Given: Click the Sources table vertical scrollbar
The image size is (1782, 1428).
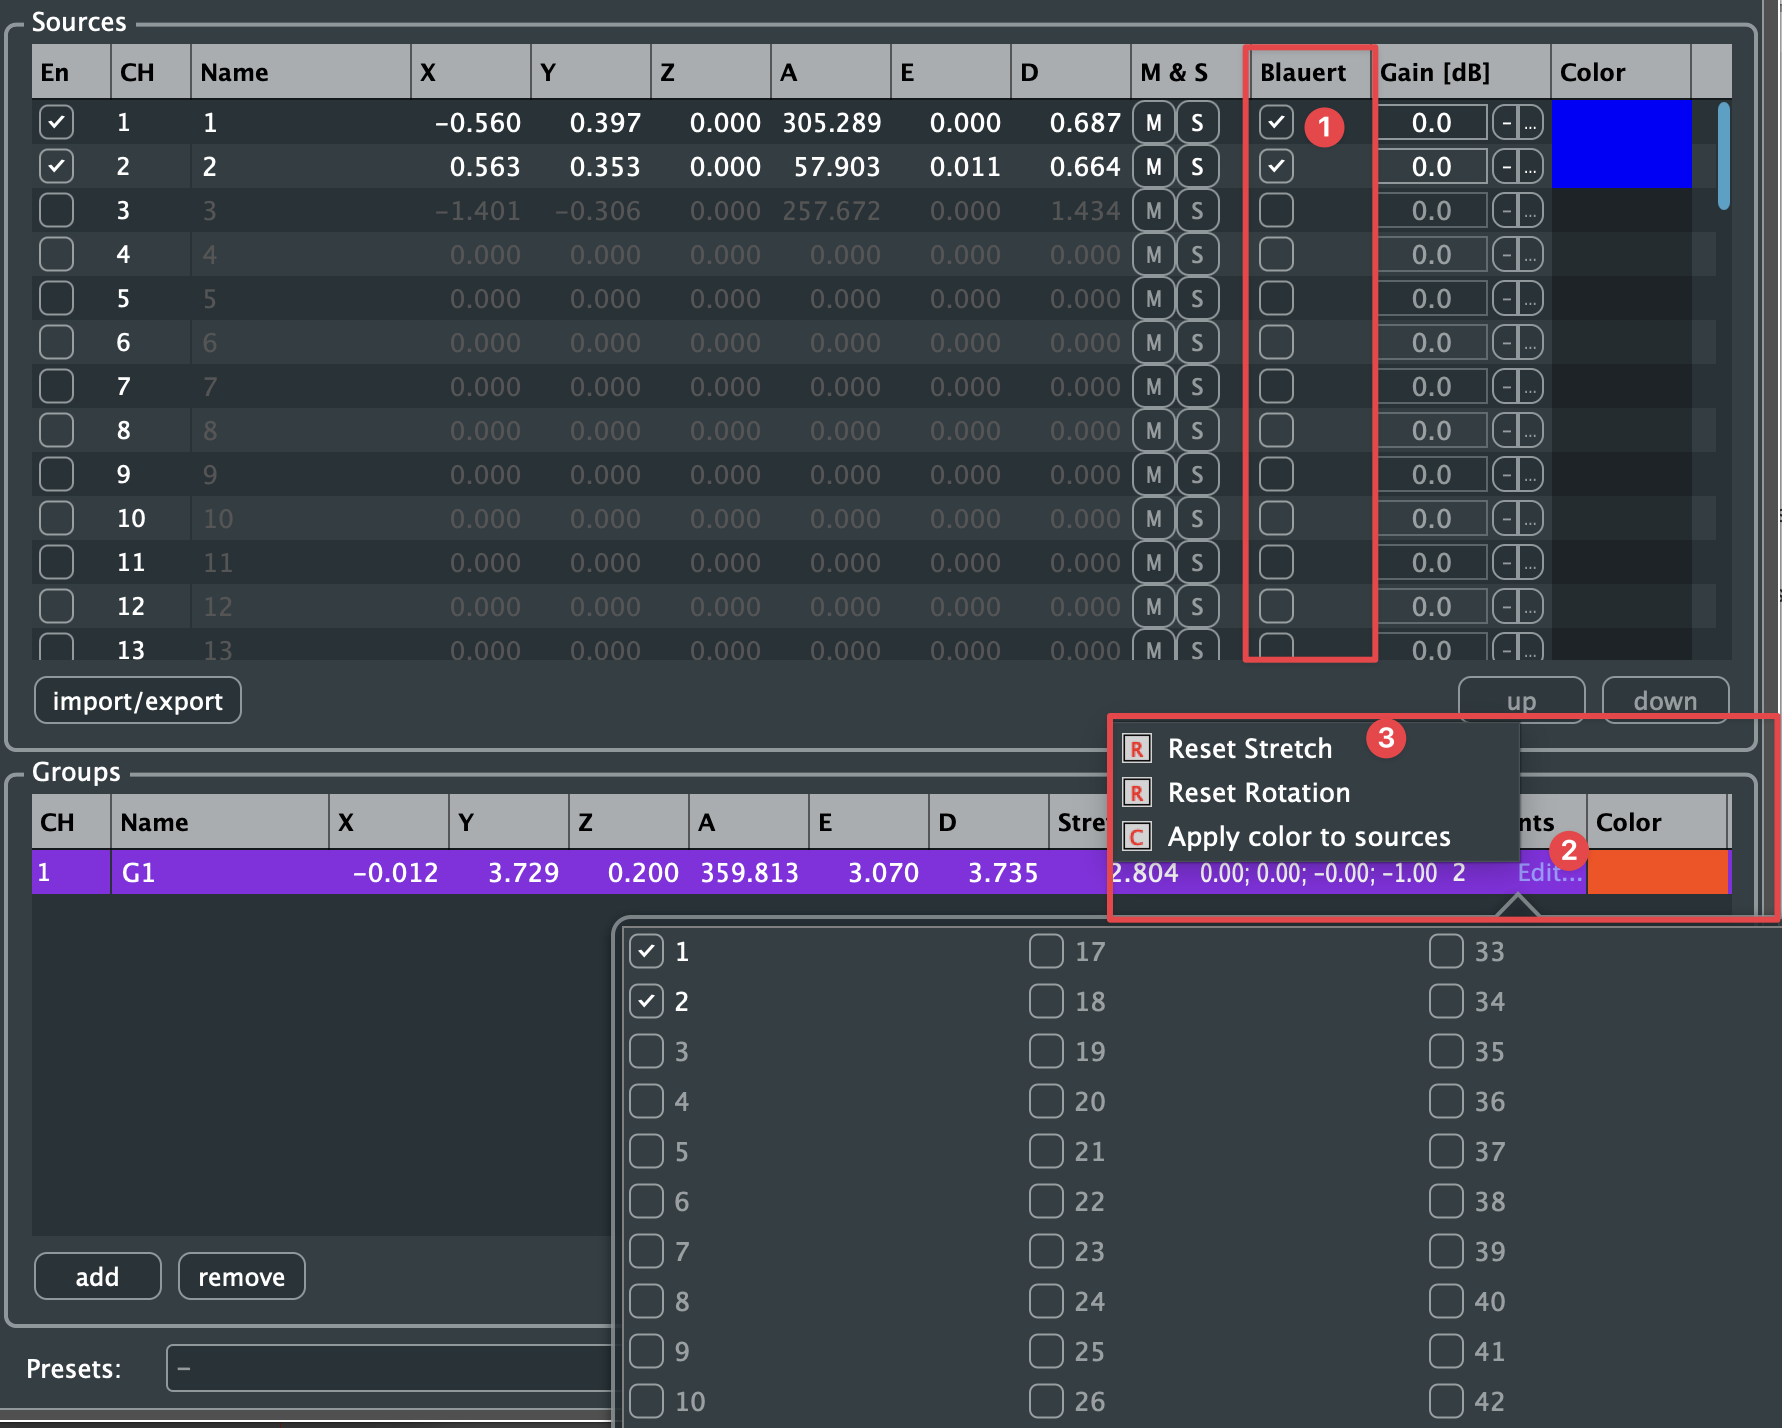Looking at the screenshot, I should coord(1723,155).
